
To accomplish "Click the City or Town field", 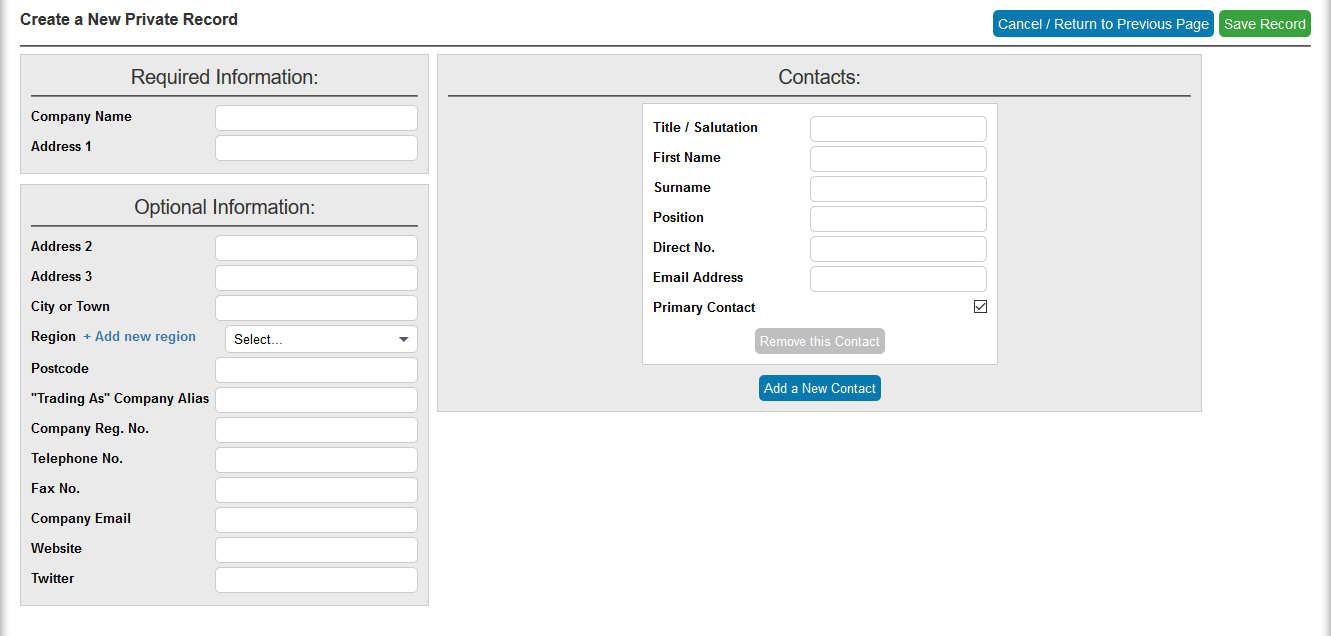I will pyautogui.click(x=316, y=308).
